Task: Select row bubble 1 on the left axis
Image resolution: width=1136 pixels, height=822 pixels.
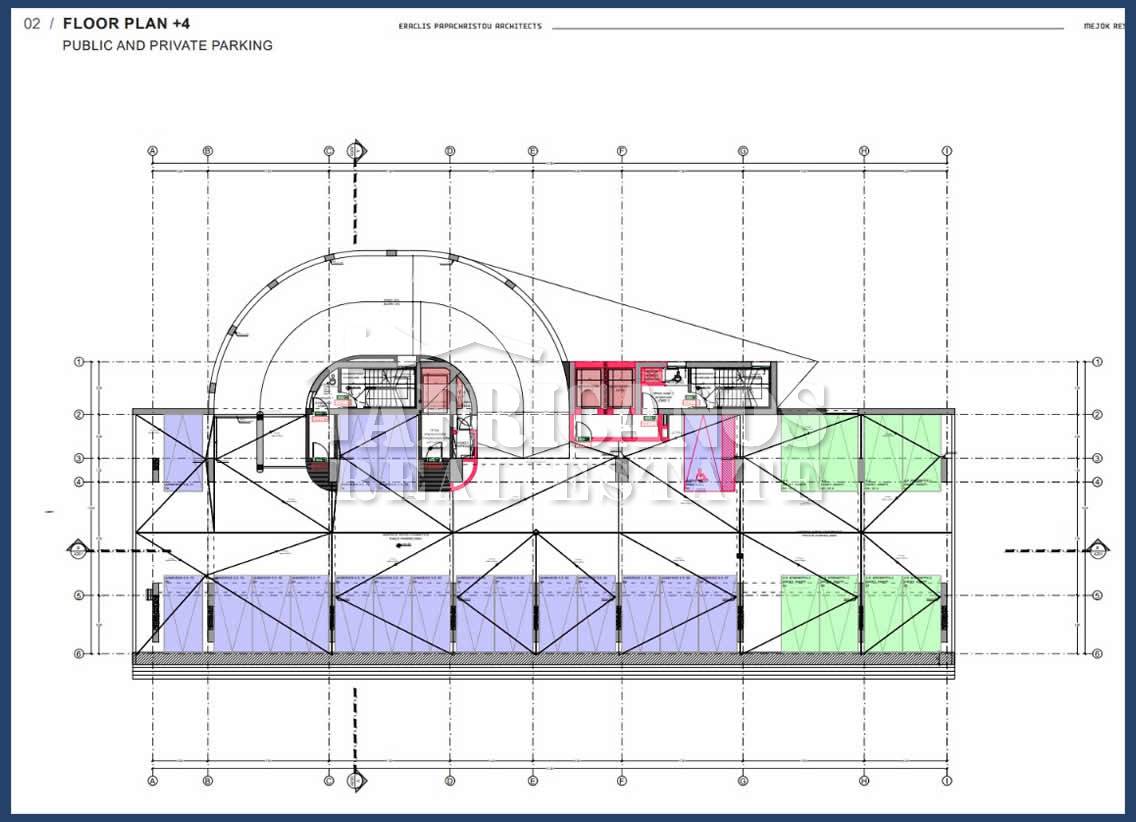Action: (78, 362)
